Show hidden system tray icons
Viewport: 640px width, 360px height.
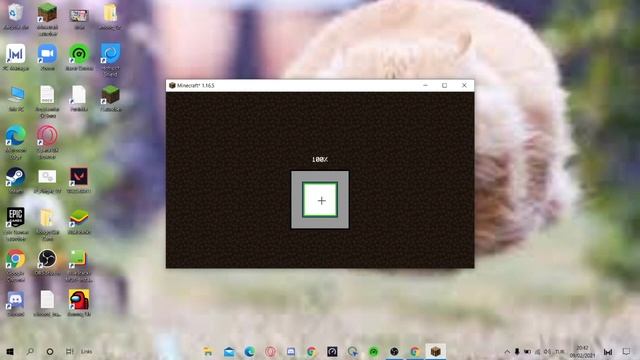click(x=507, y=351)
